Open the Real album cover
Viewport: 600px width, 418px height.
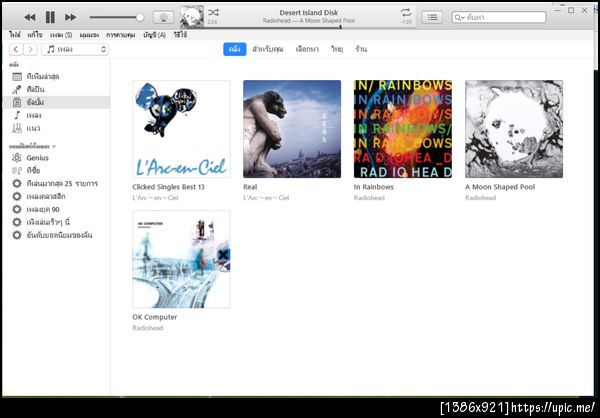292,129
